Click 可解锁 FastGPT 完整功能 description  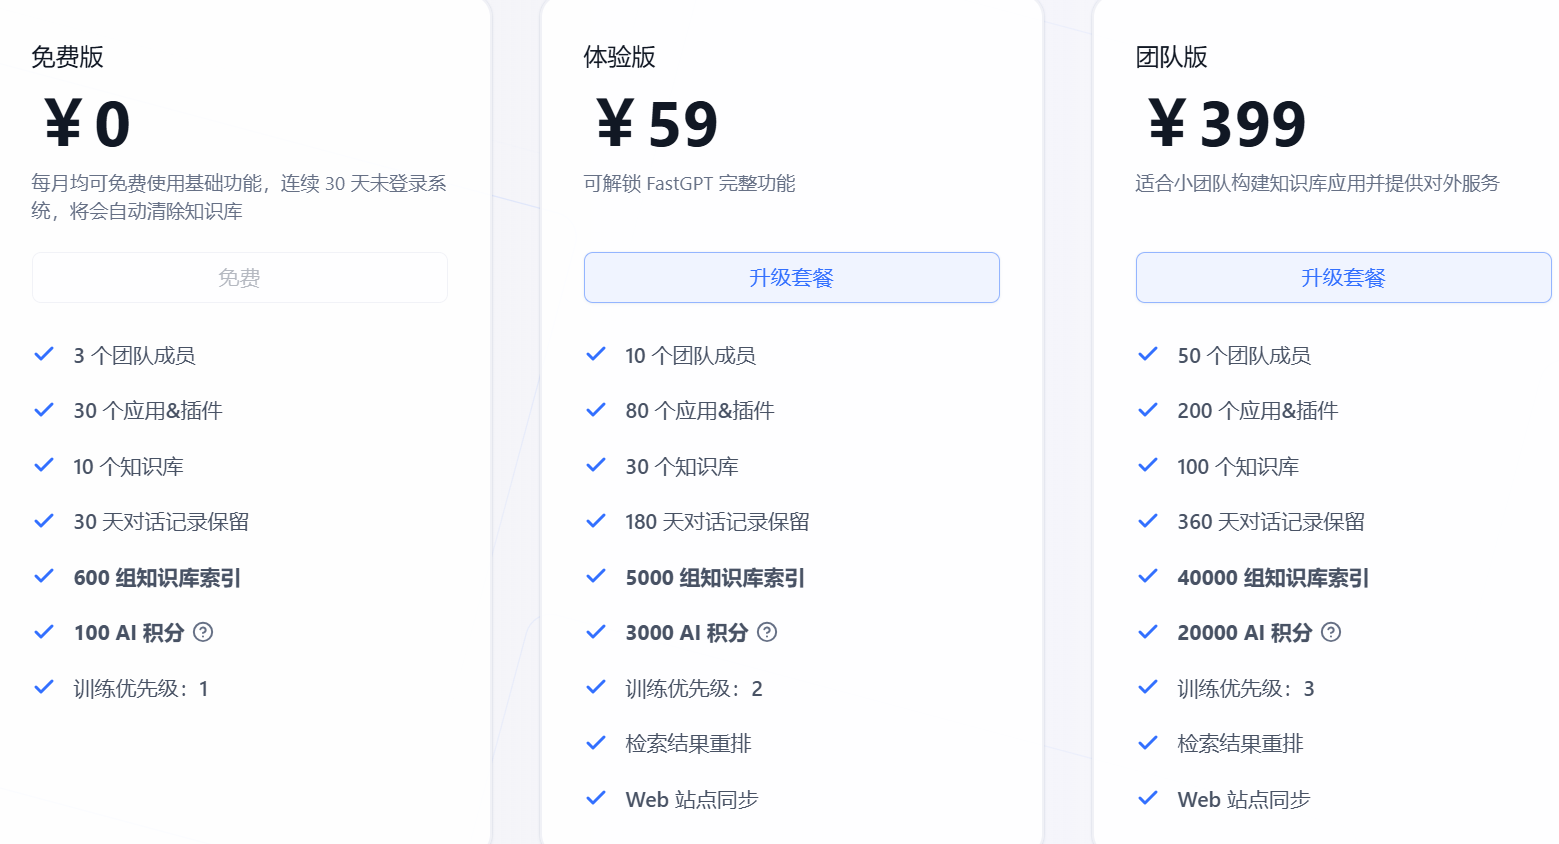[x=690, y=183]
